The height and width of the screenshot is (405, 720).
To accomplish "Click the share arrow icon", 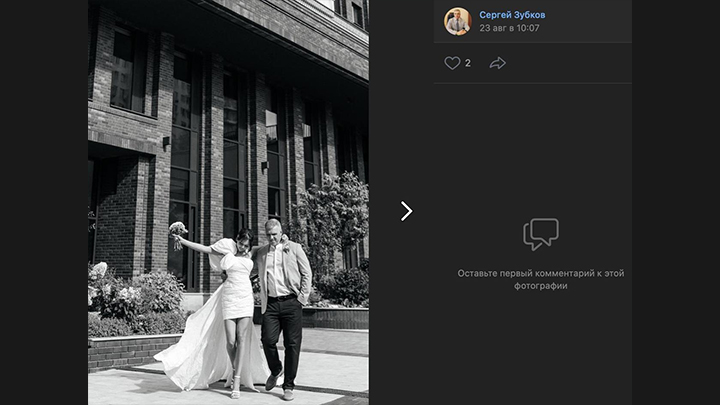I will click(497, 63).
